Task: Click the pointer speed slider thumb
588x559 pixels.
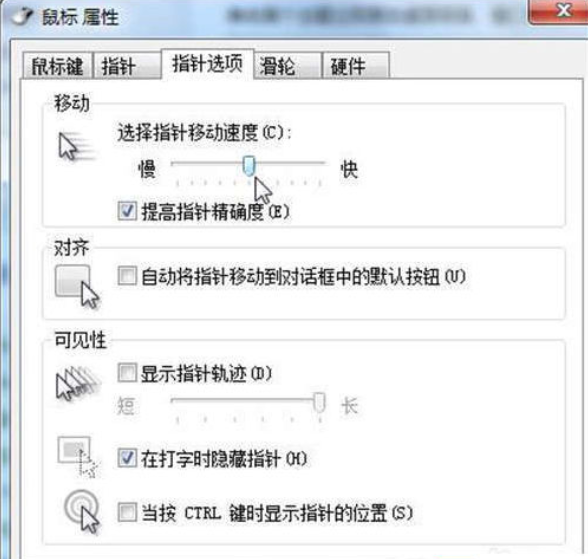Action: point(249,166)
